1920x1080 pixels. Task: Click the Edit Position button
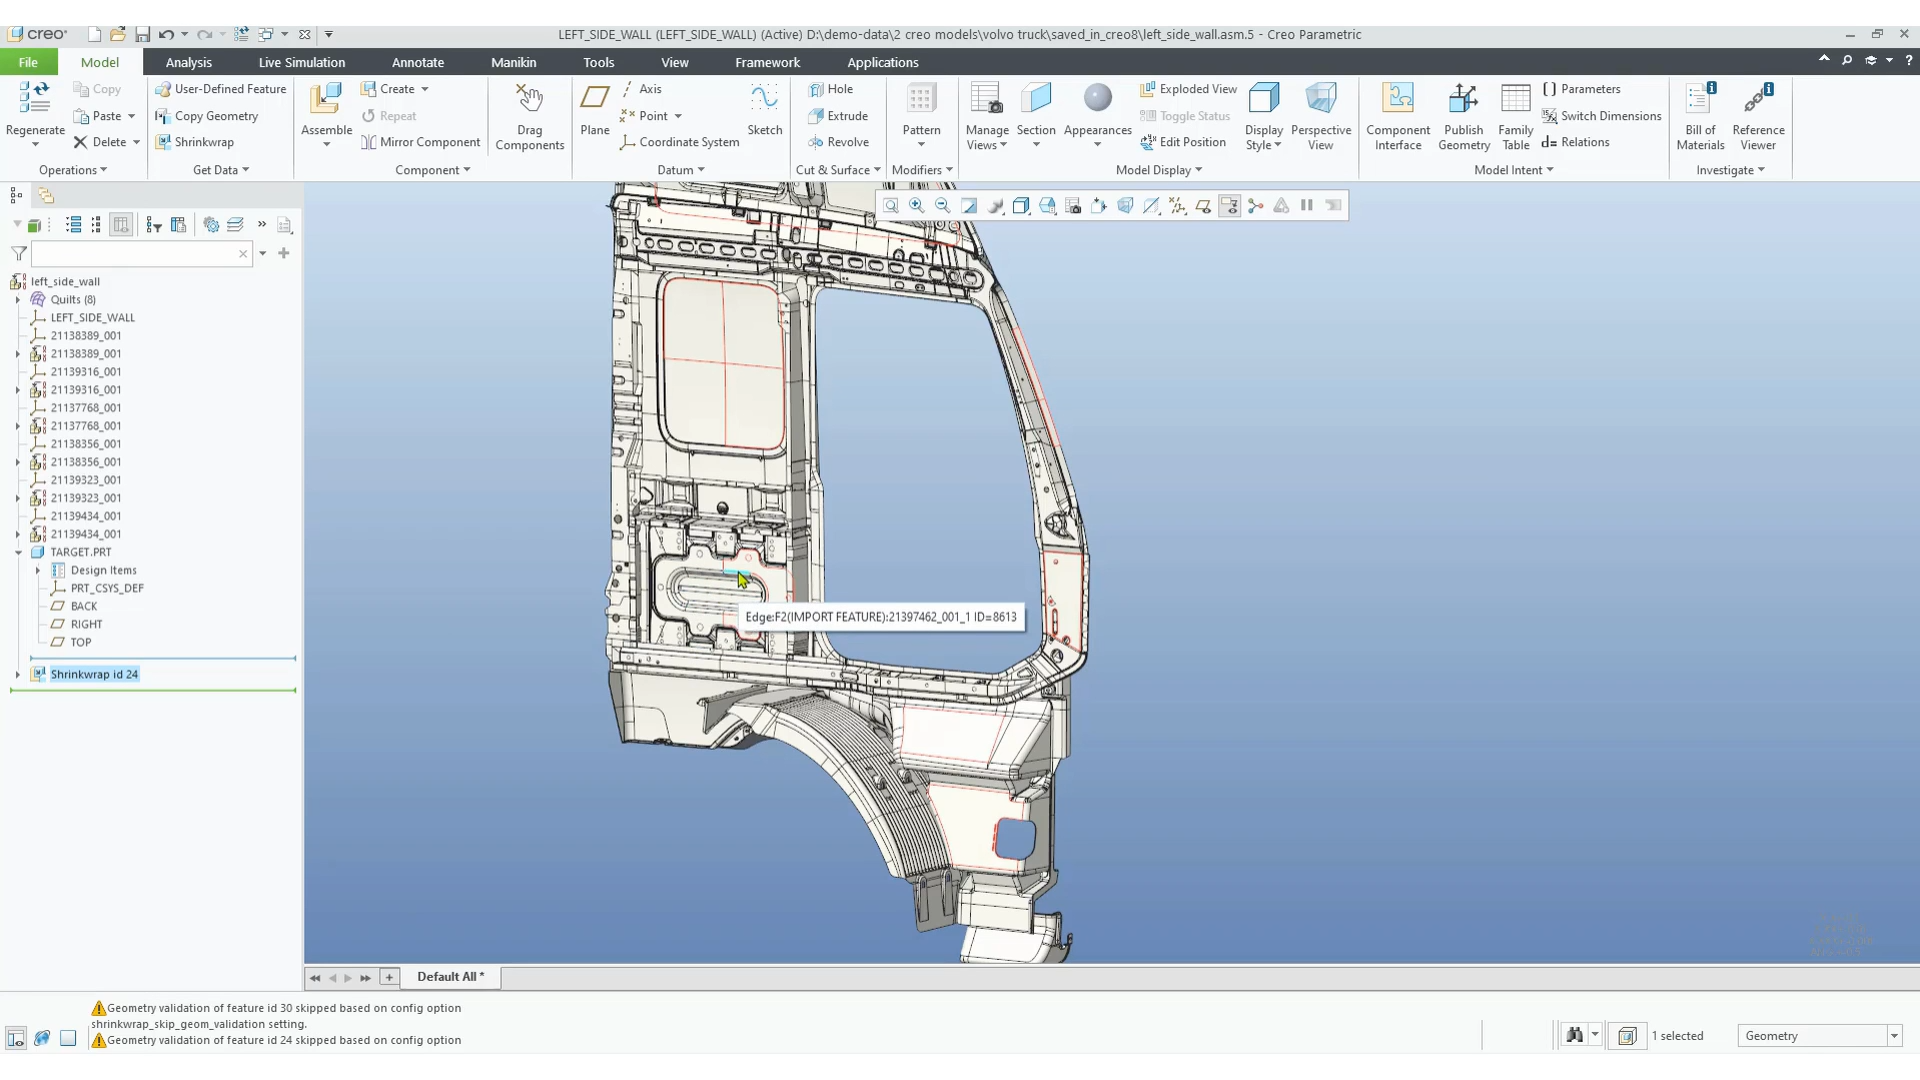tap(1183, 142)
